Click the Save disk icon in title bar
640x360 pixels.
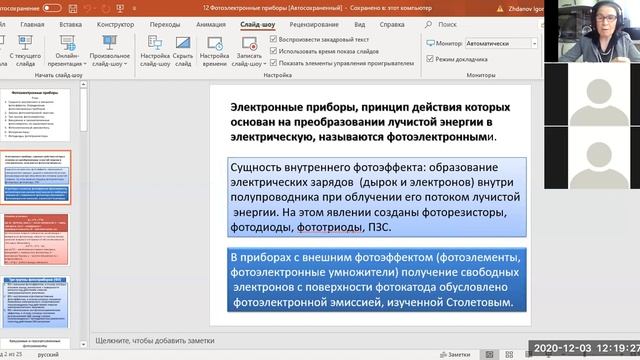click(x=73, y=8)
